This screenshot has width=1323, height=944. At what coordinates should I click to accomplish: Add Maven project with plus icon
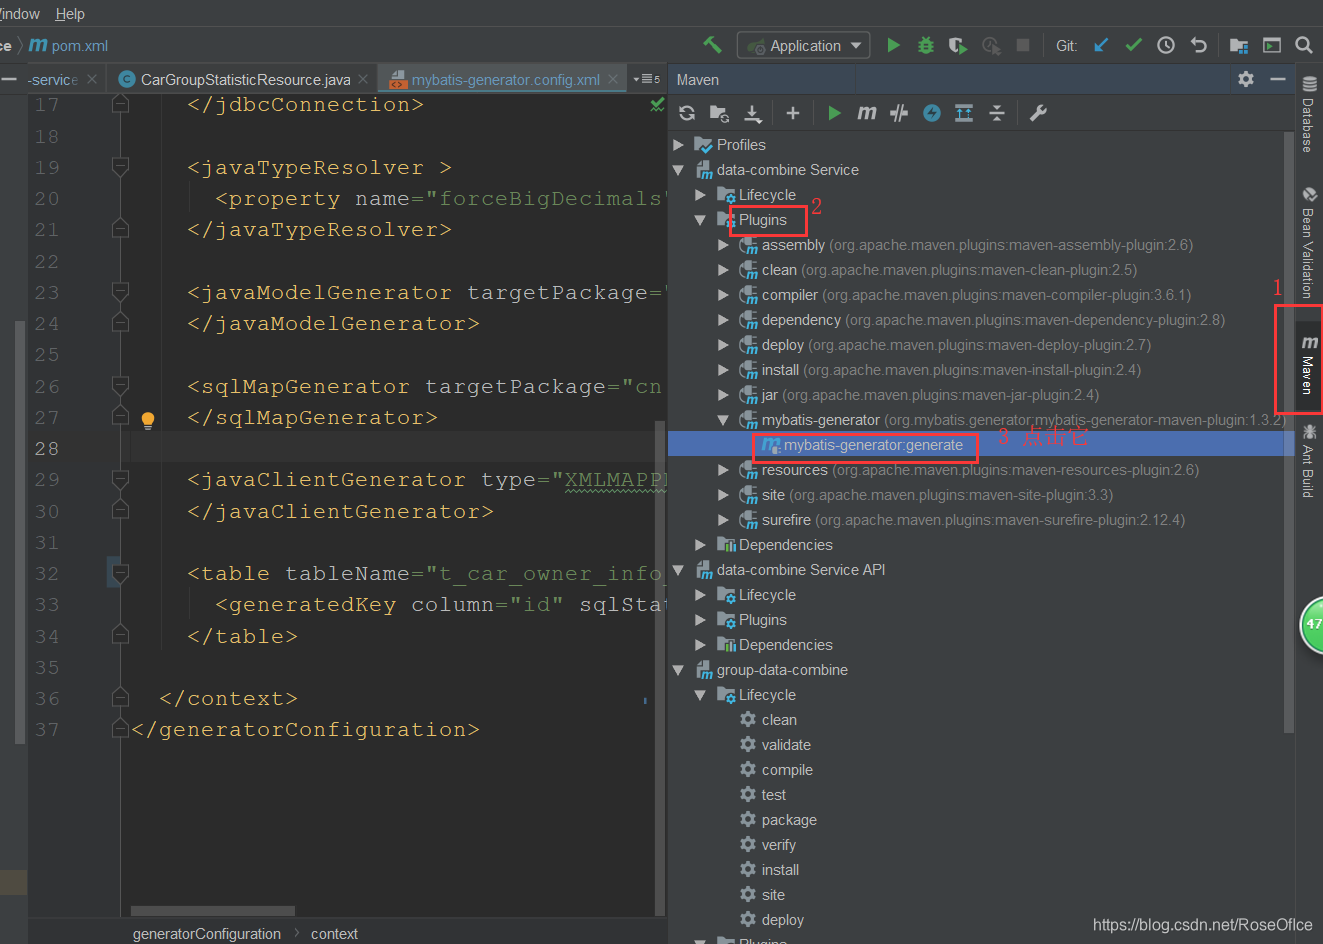[x=793, y=113]
